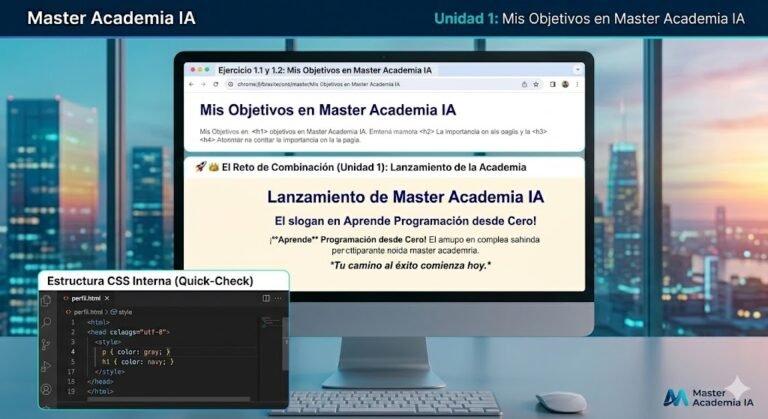The image size is (768, 419).
Task: Open the browser three-dot menu
Action: point(577,84)
